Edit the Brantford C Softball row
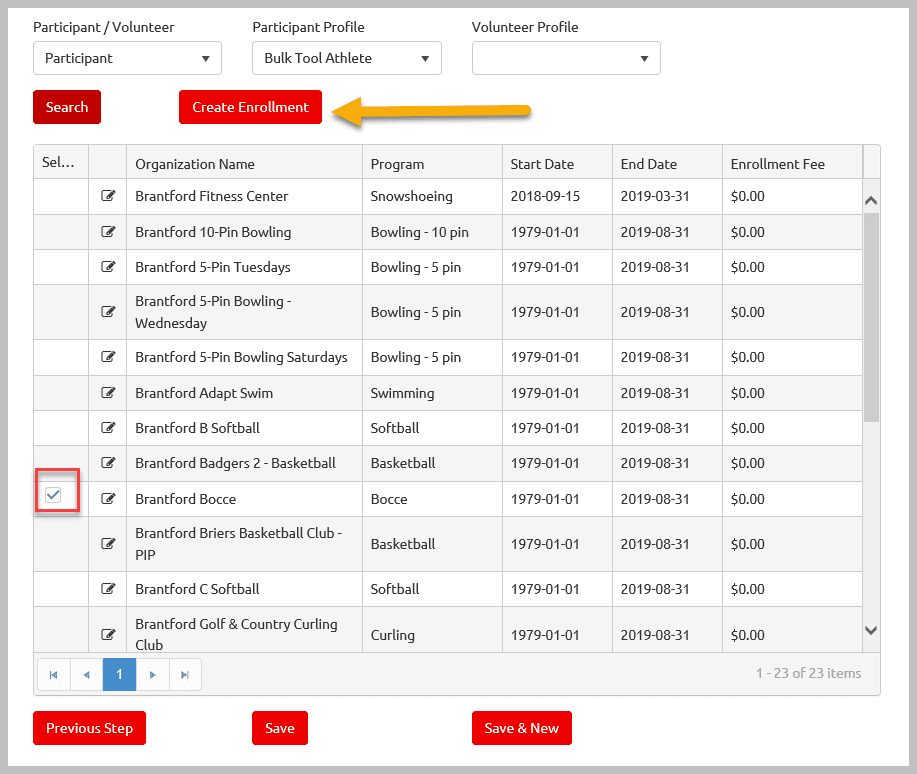This screenshot has width=917, height=774. [x=108, y=589]
